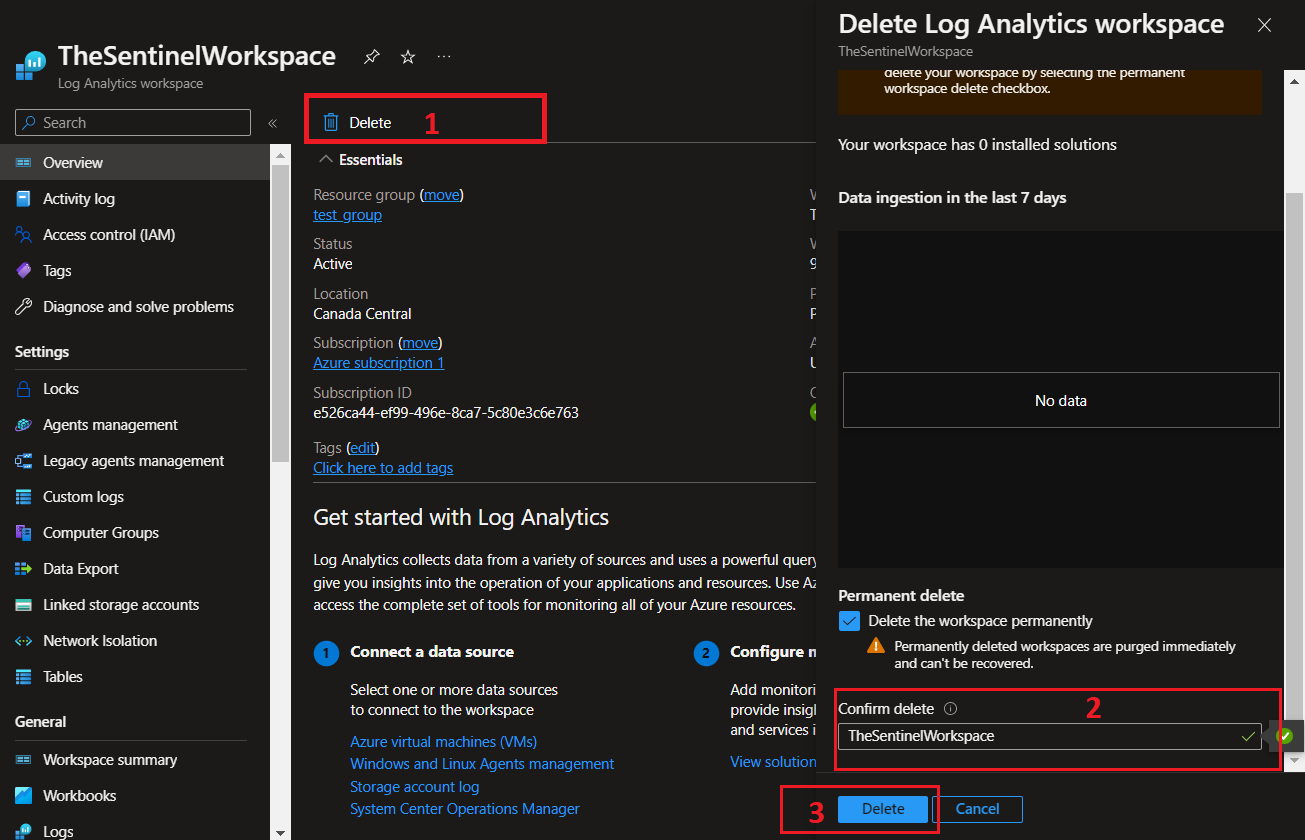Viewport: 1305px width, 840px height.
Task: Click the sidebar vertical scrollbar
Action: 281,313
